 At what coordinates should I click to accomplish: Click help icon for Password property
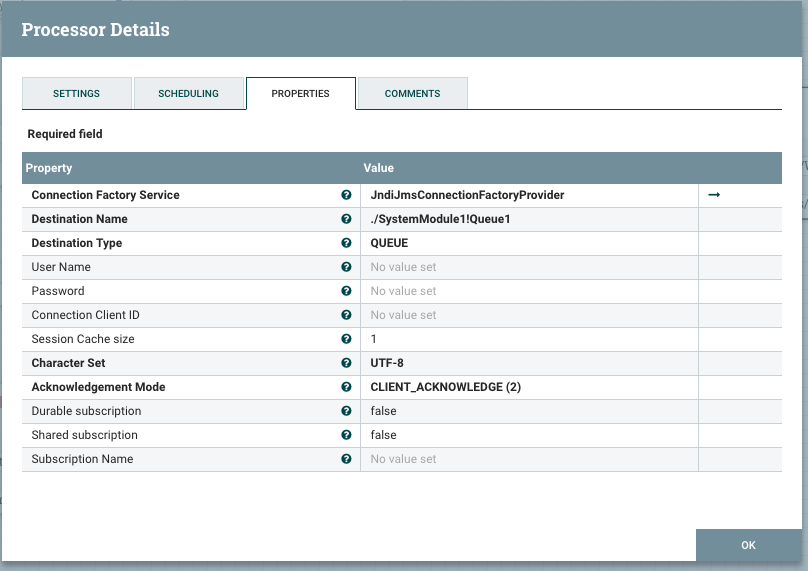346,291
